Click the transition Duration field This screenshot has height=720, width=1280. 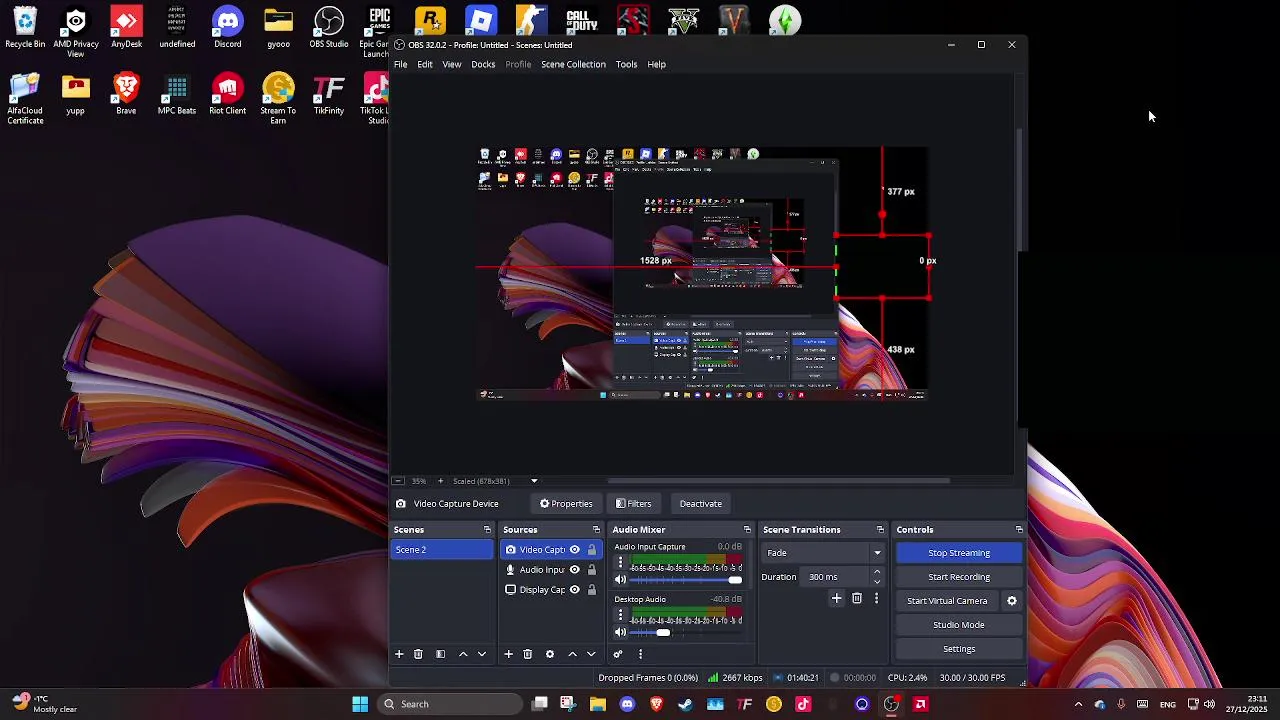(x=841, y=577)
